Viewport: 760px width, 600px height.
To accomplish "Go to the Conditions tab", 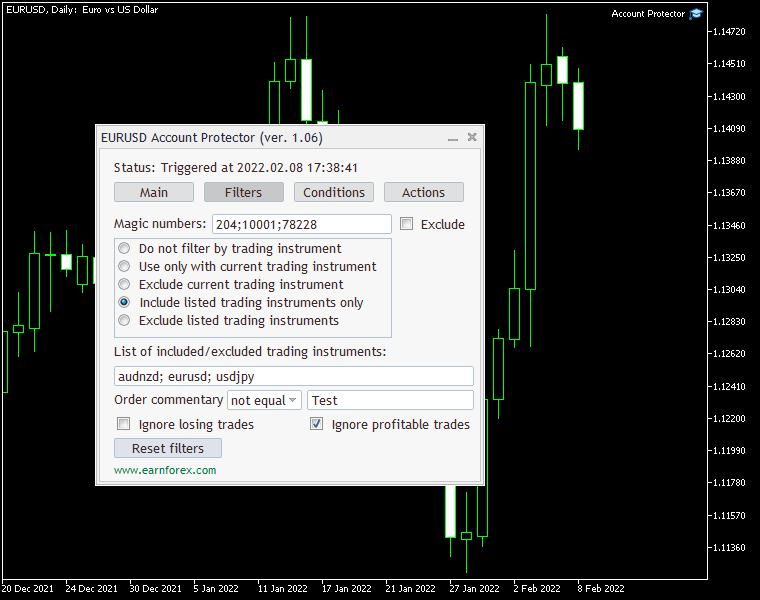I will click(334, 192).
